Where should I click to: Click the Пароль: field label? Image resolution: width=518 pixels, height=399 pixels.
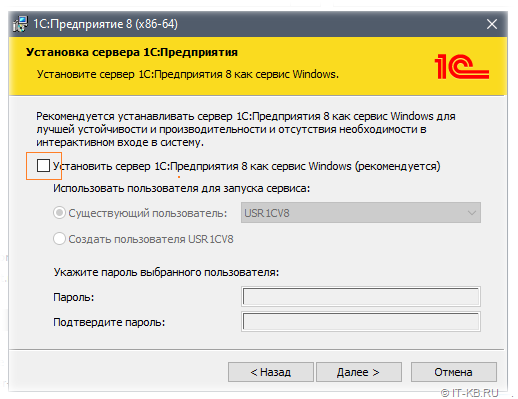pyautogui.click(x=74, y=297)
